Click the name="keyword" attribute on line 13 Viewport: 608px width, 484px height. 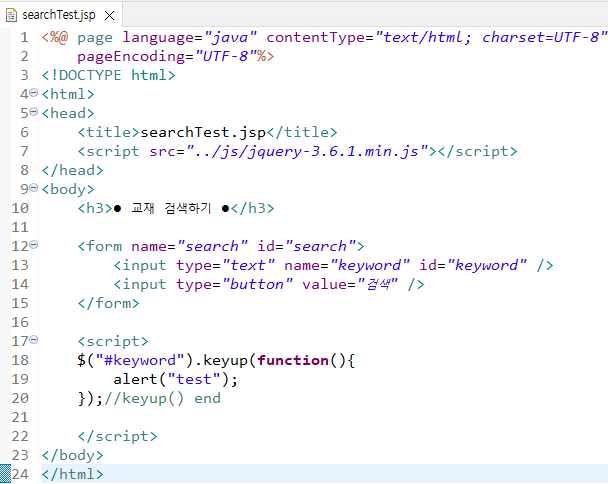pos(347,265)
